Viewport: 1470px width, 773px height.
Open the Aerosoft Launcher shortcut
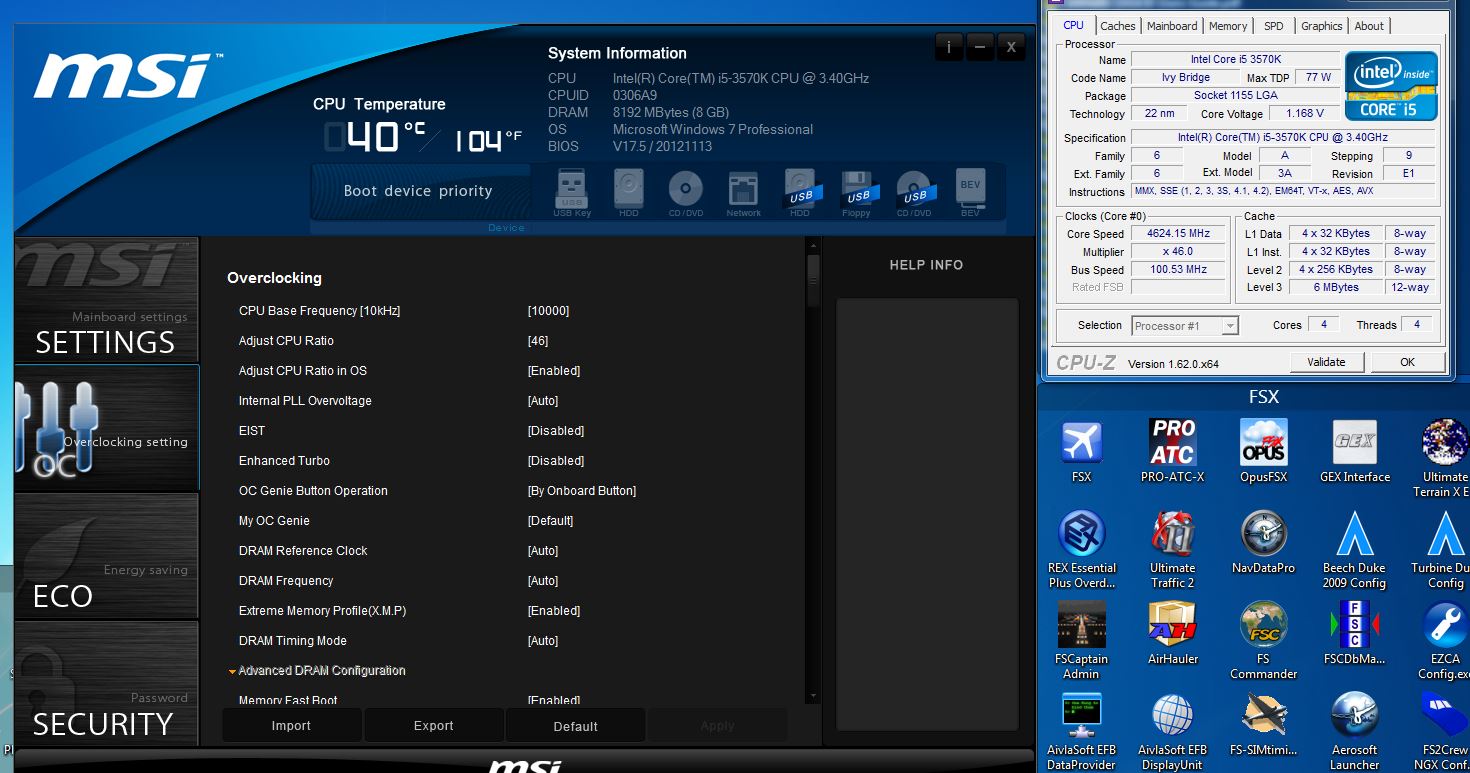pos(1355,732)
